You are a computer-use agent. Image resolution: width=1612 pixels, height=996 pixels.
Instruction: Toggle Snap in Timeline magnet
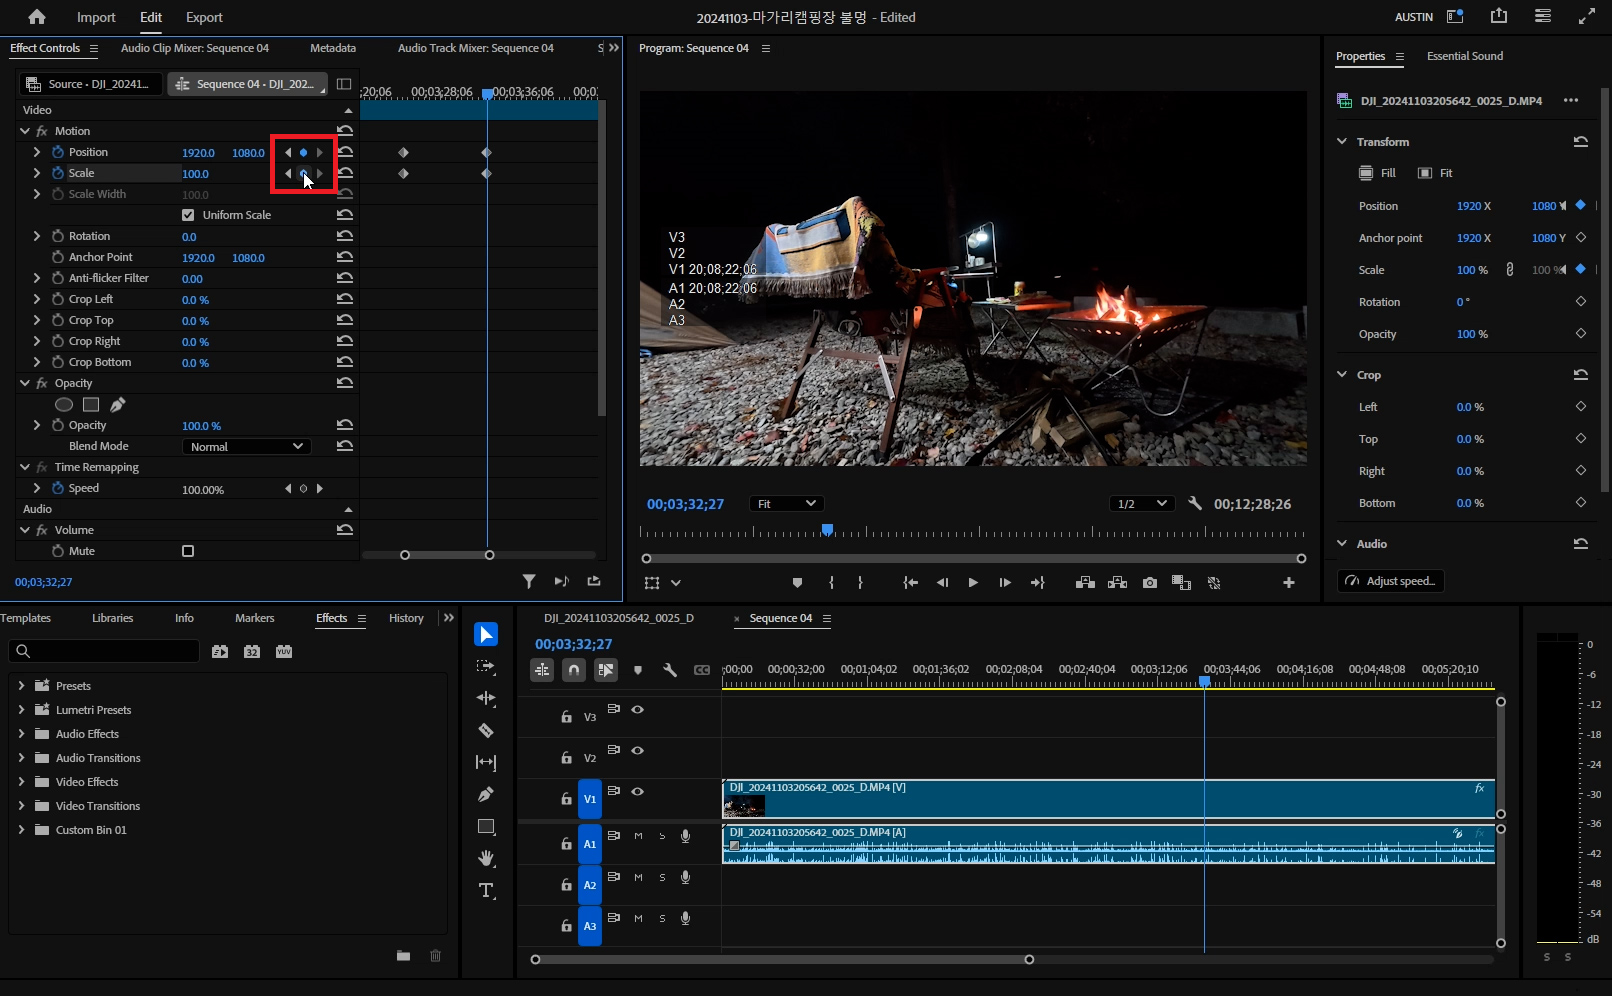pyautogui.click(x=574, y=670)
